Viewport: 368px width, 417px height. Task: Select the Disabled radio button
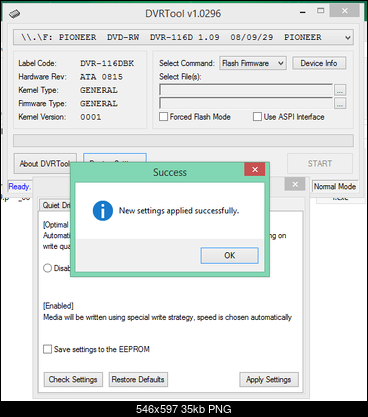47,268
